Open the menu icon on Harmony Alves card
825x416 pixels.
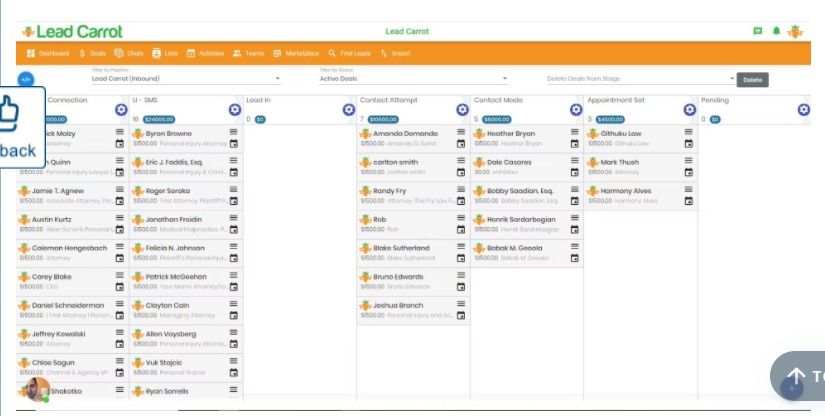point(688,189)
